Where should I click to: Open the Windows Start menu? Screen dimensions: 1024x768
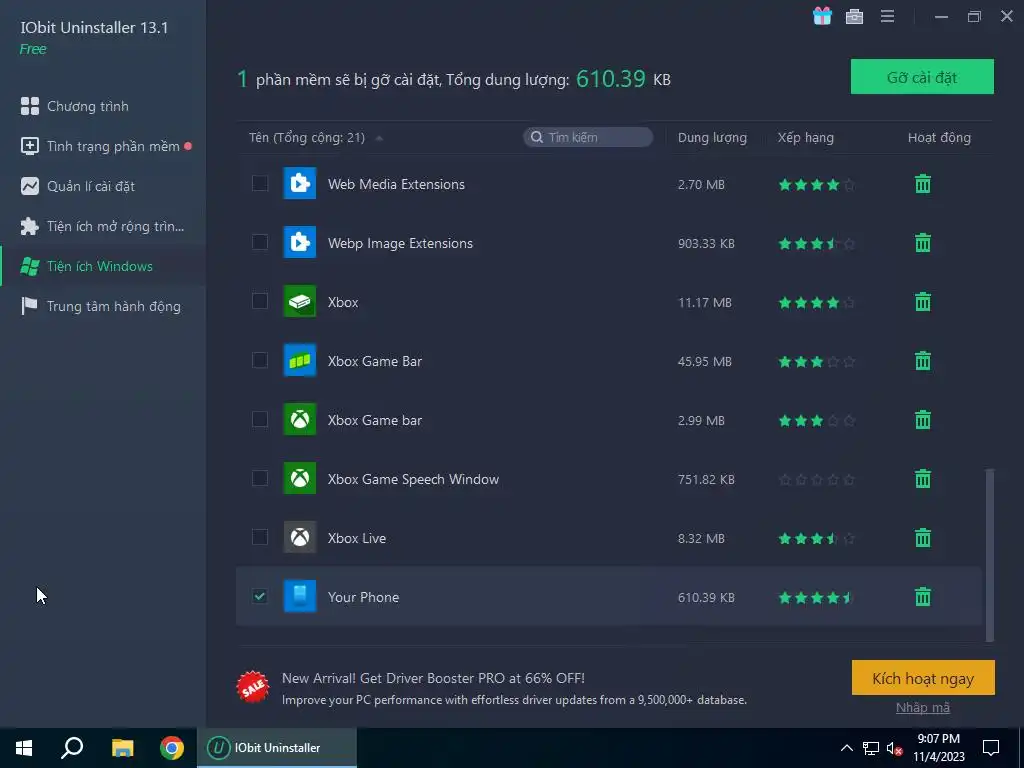click(24, 748)
